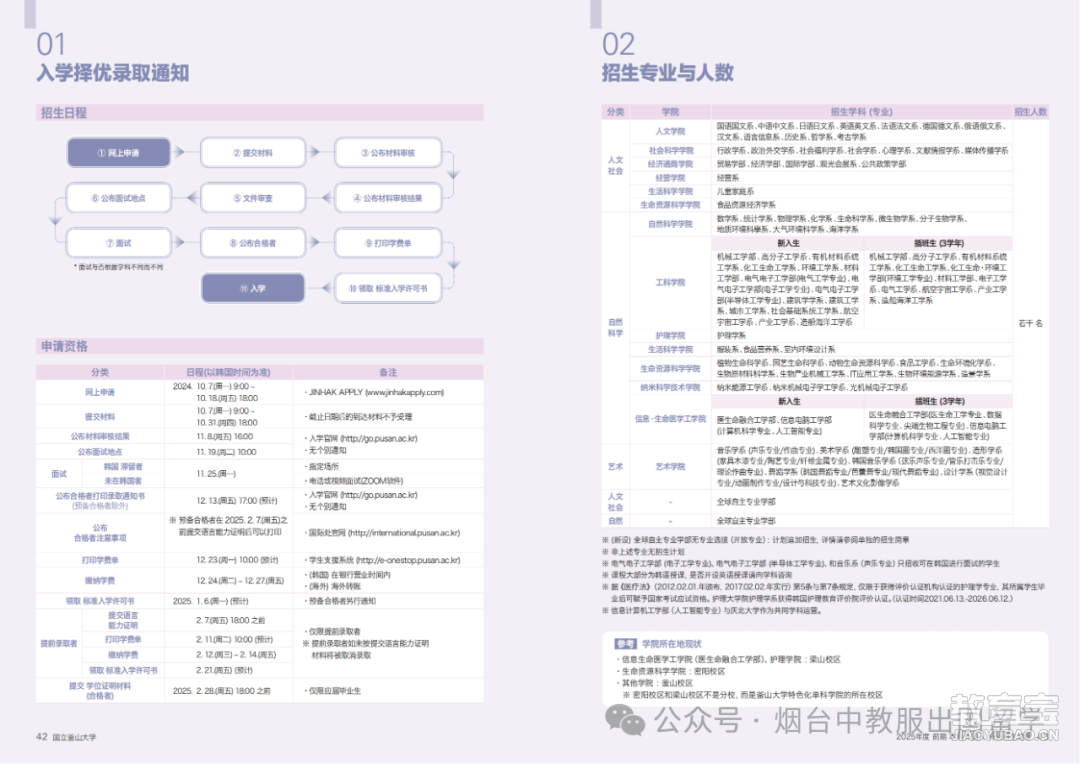Open the www.jinhakapply.com link
The image size is (1080, 764).
coord(404,392)
